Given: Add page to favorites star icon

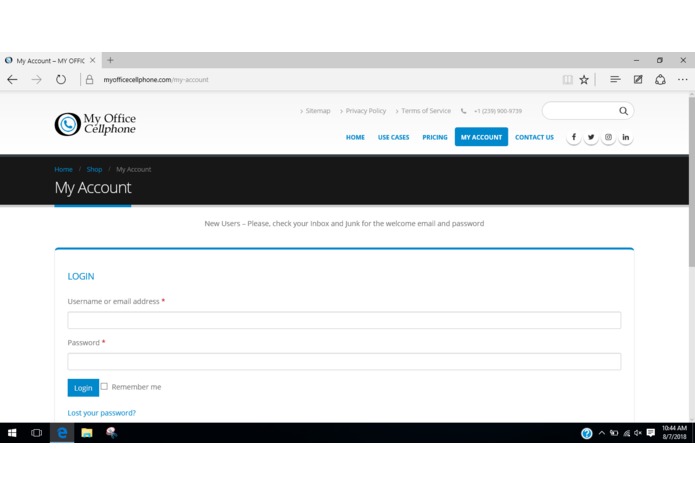Looking at the screenshot, I should tap(584, 80).
